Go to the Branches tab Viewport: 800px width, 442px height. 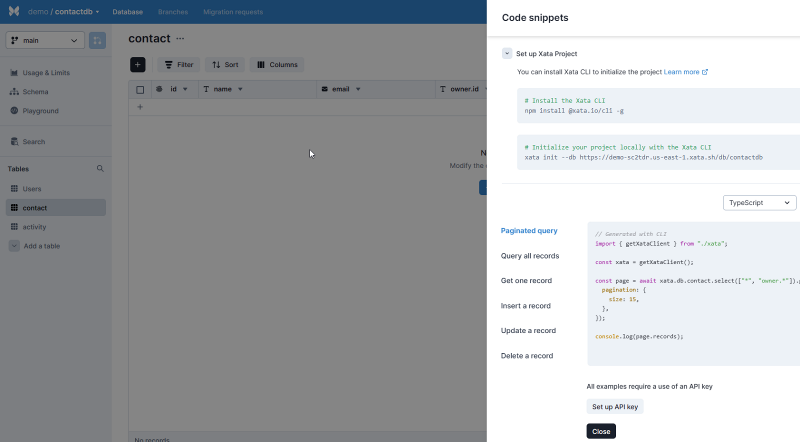[x=173, y=12]
